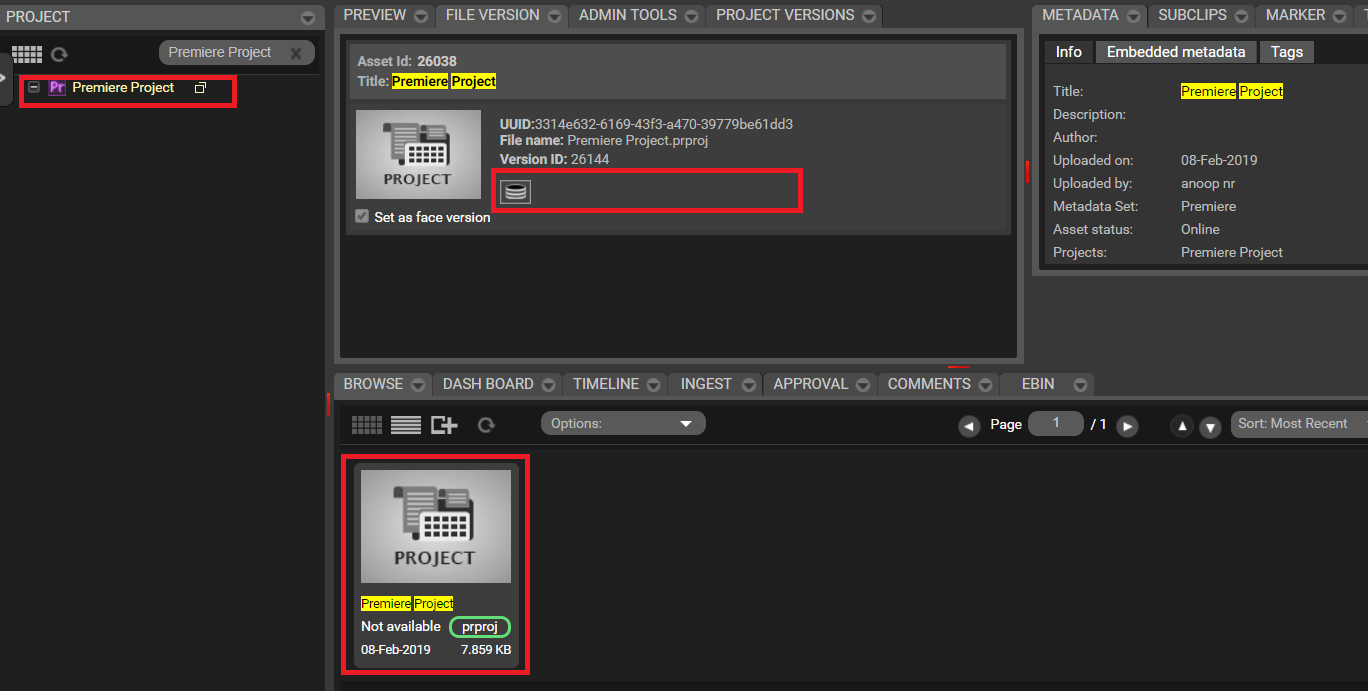
Task: Open the COMMENTS tab dropdown arrow
Action: 986,385
